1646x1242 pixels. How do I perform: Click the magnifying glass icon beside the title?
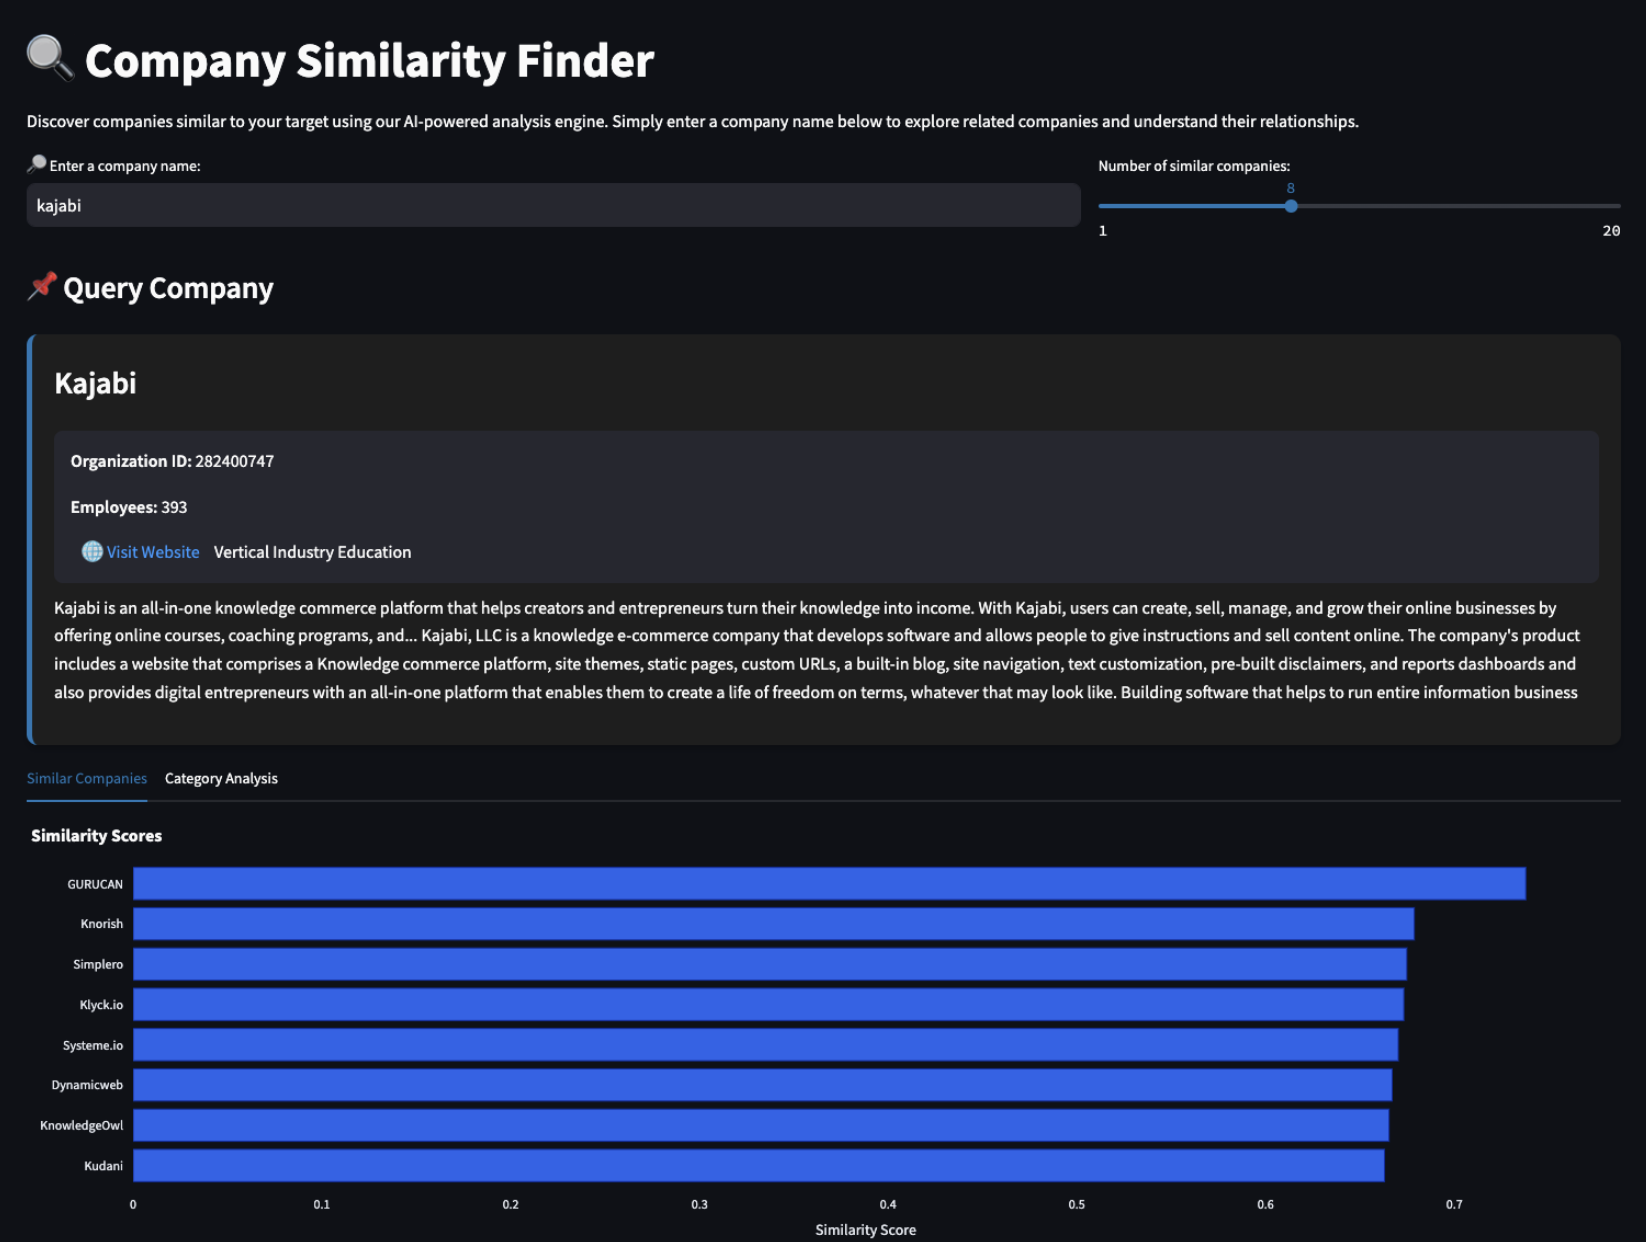[x=50, y=58]
